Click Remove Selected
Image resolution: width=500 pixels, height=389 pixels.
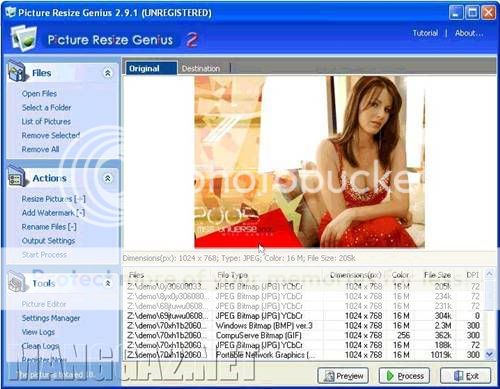(51, 135)
